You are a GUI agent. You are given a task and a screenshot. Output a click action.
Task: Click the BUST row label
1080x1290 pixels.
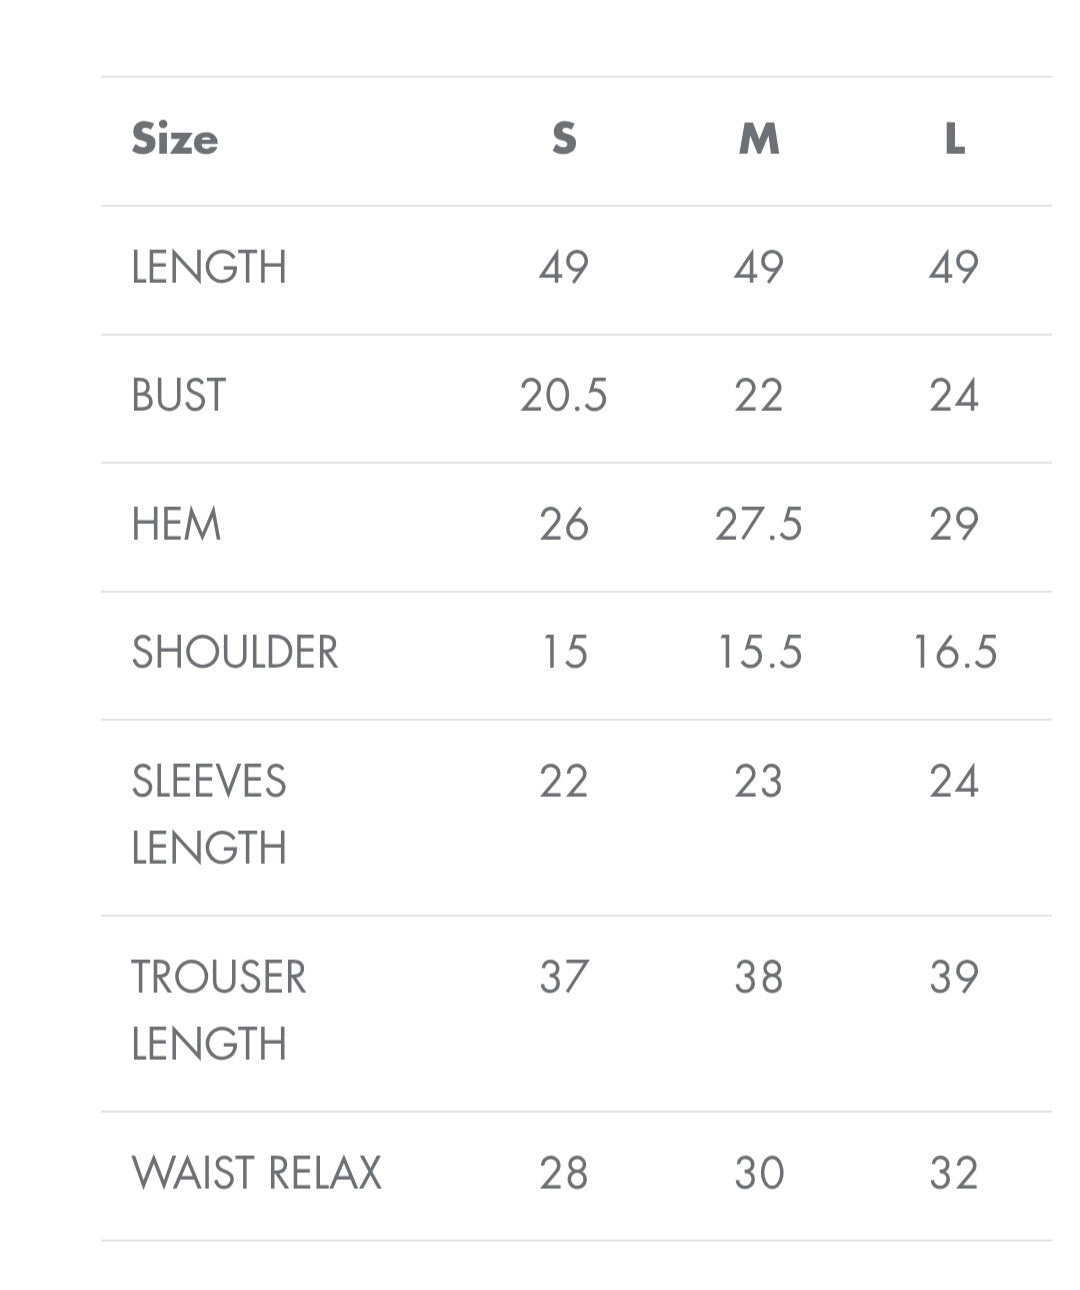click(x=179, y=396)
